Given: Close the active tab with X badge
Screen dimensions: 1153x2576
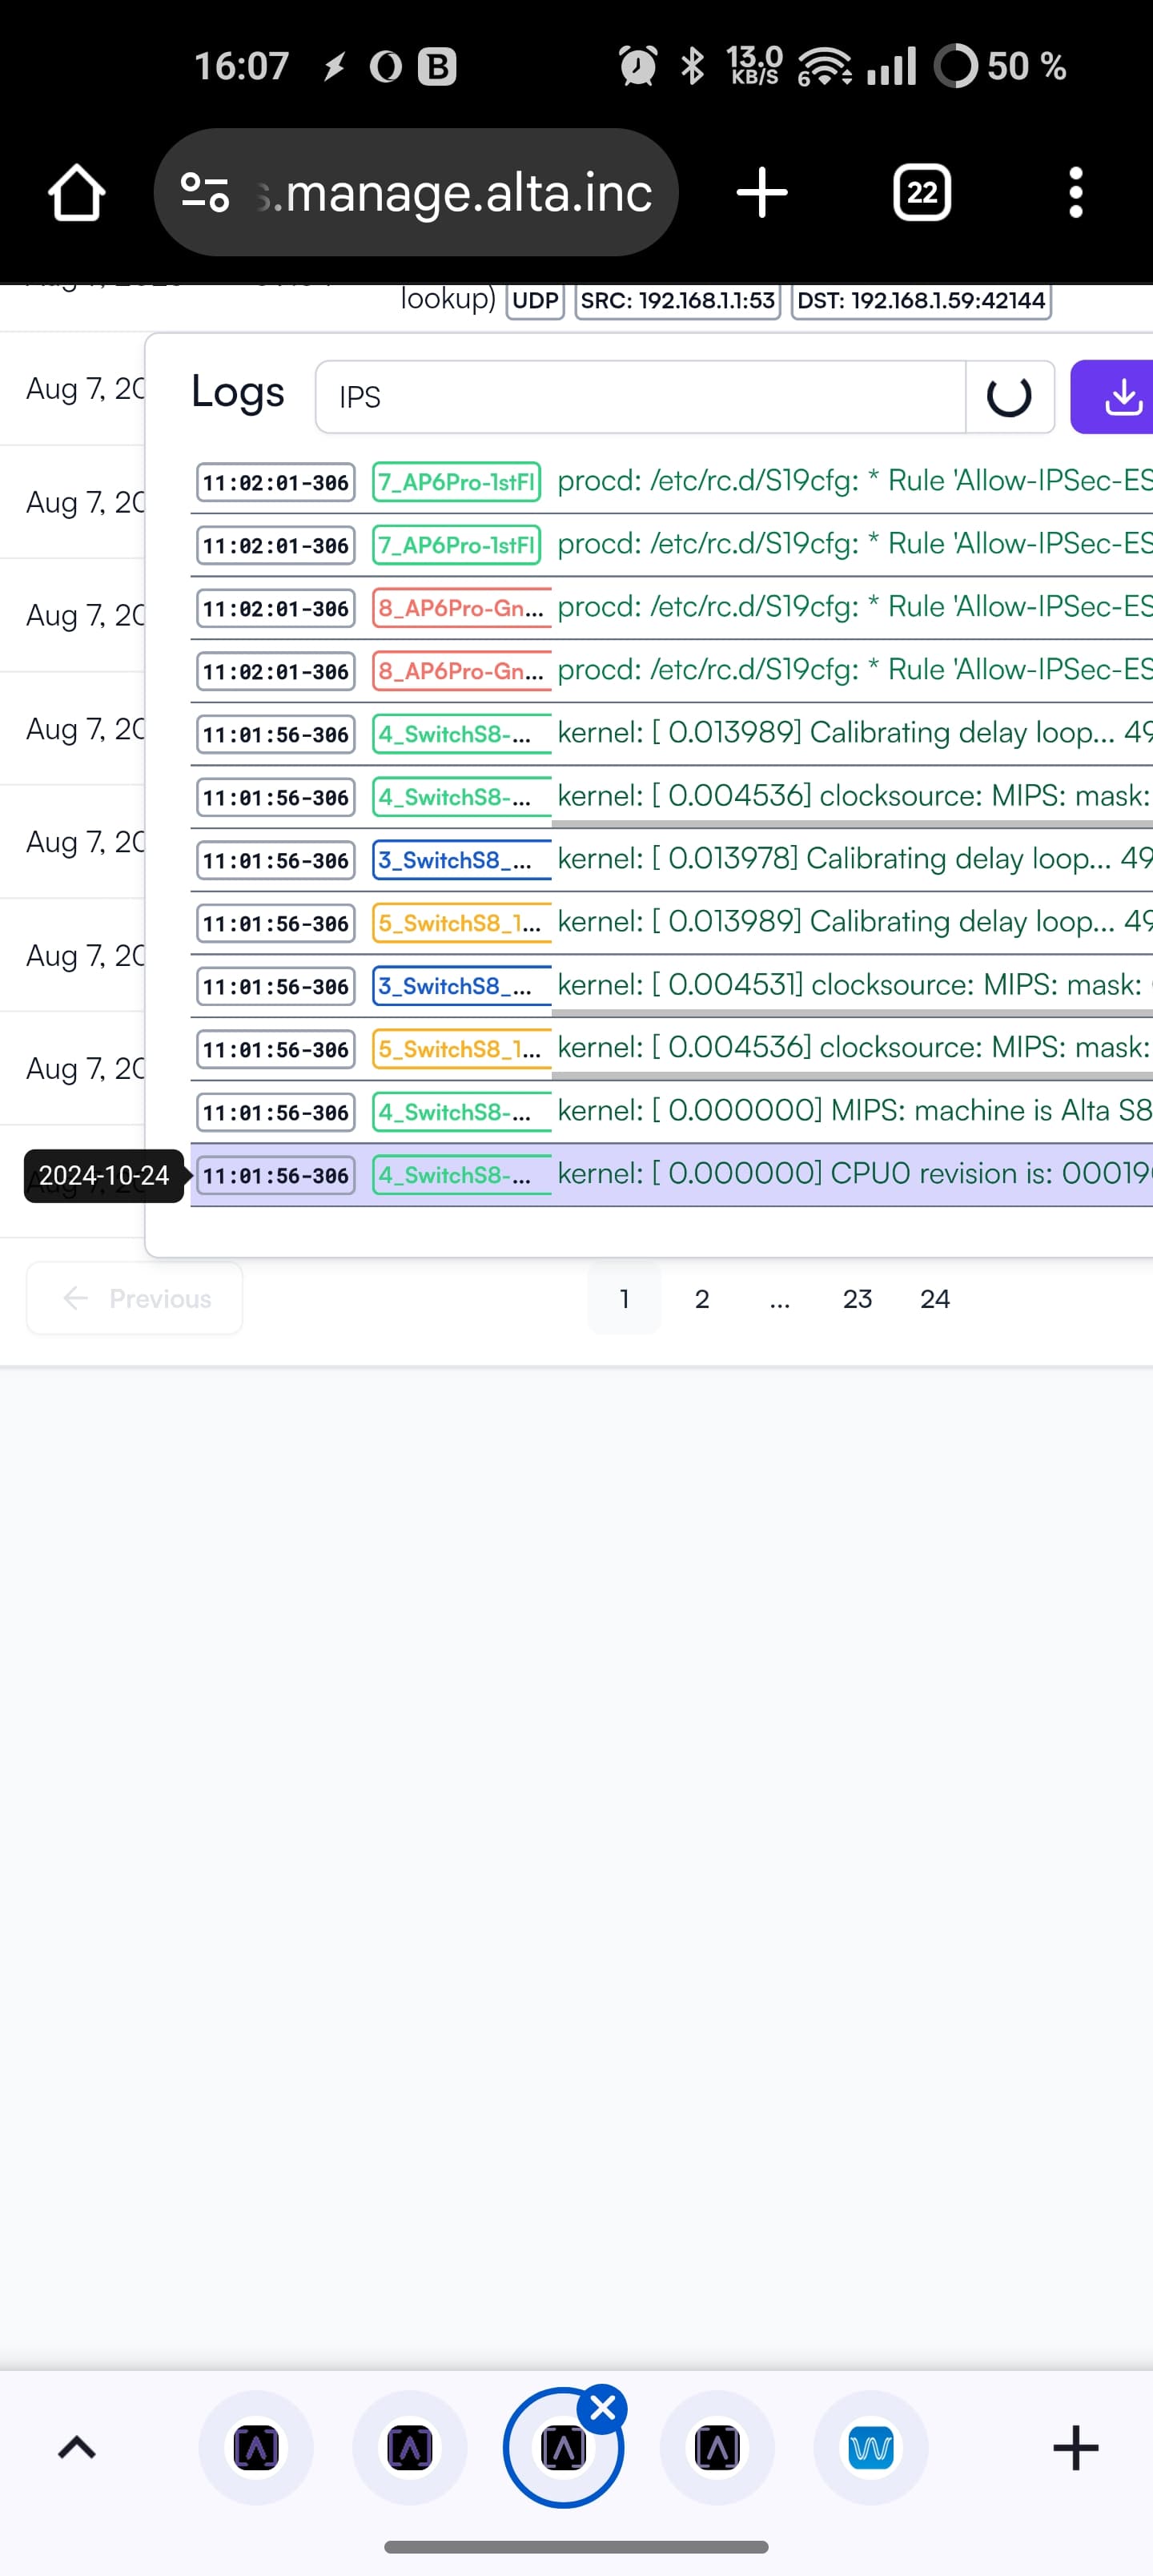Looking at the screenshot, I should (x=603, y=2409).
